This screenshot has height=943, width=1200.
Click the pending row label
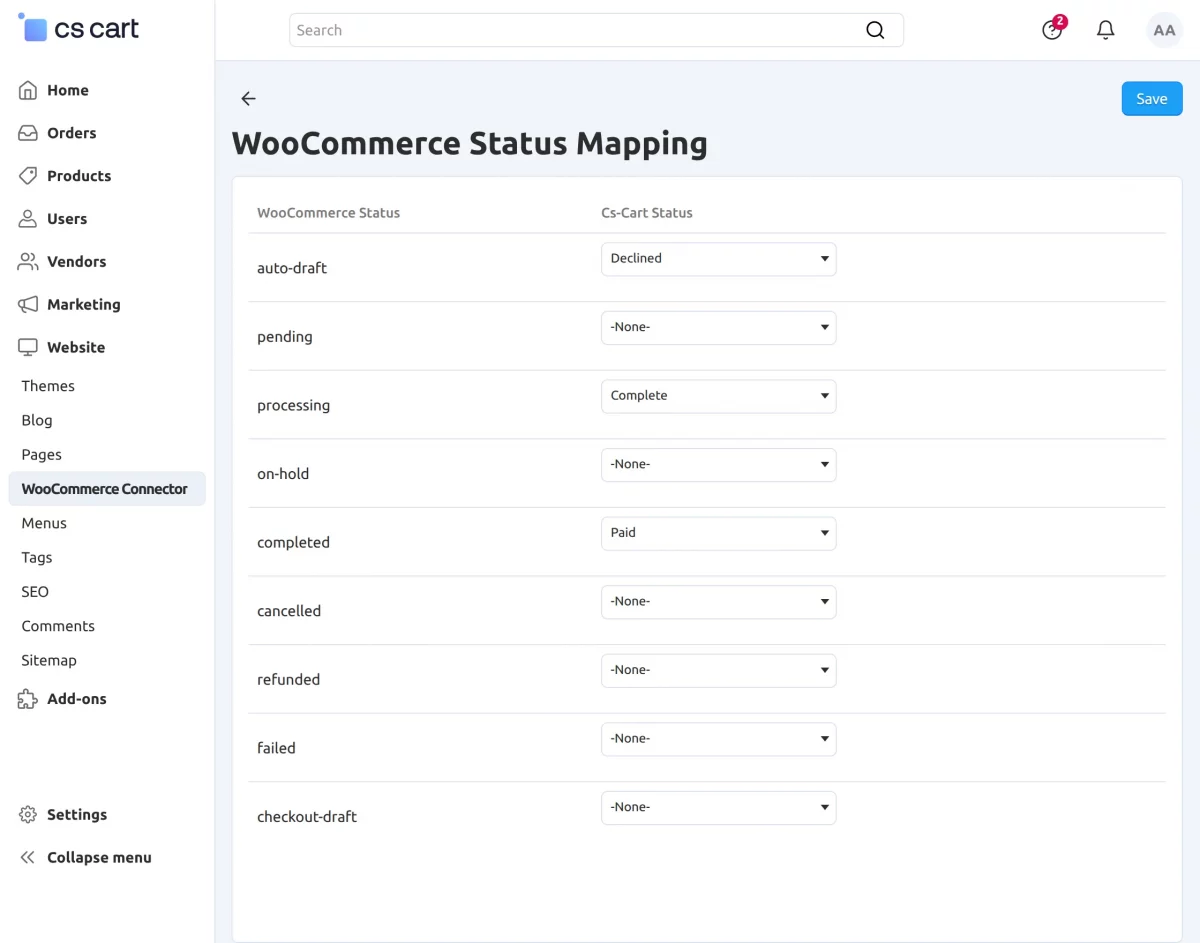point(285,337)
